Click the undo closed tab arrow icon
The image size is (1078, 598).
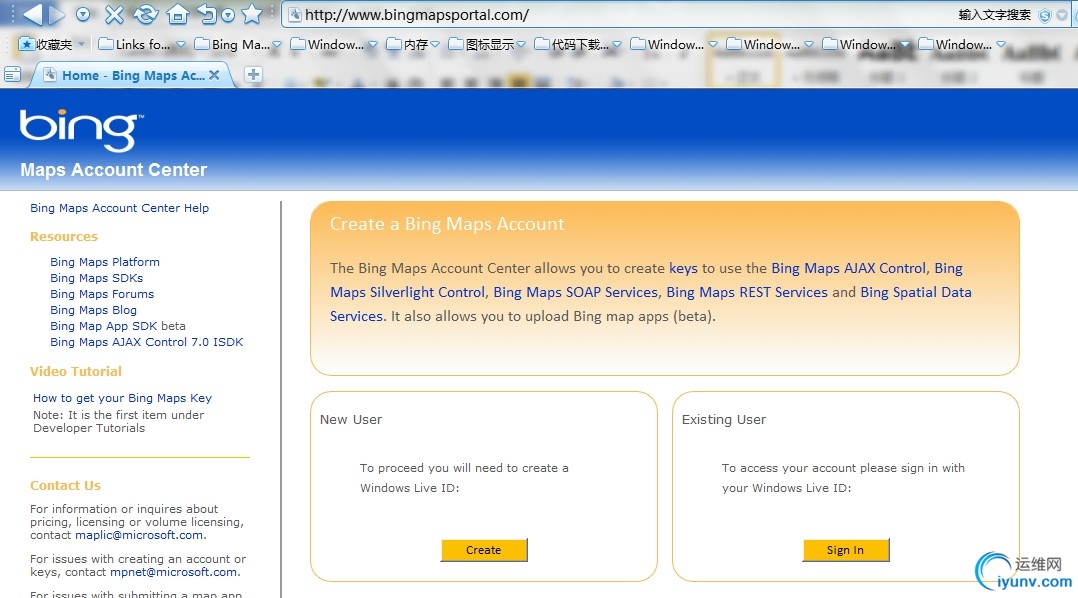(x=207, y=14)
